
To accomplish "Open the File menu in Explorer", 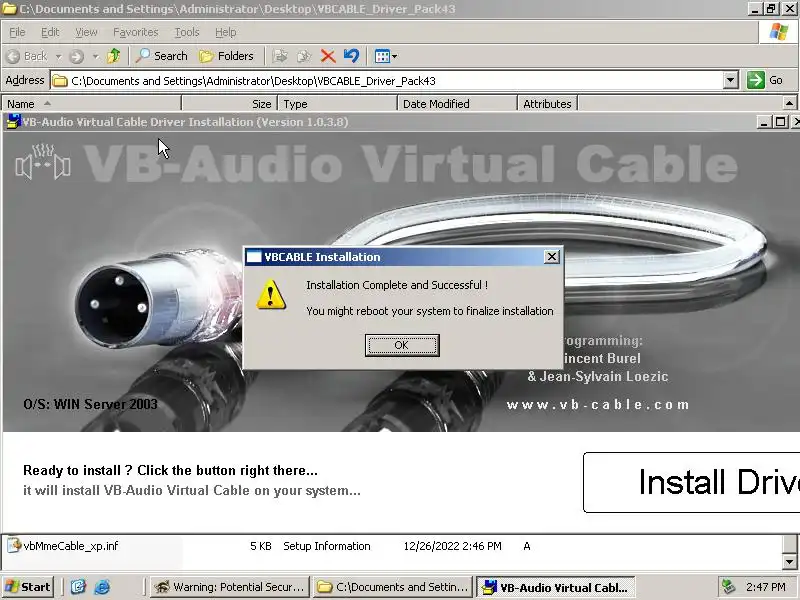I will [17, 32].
